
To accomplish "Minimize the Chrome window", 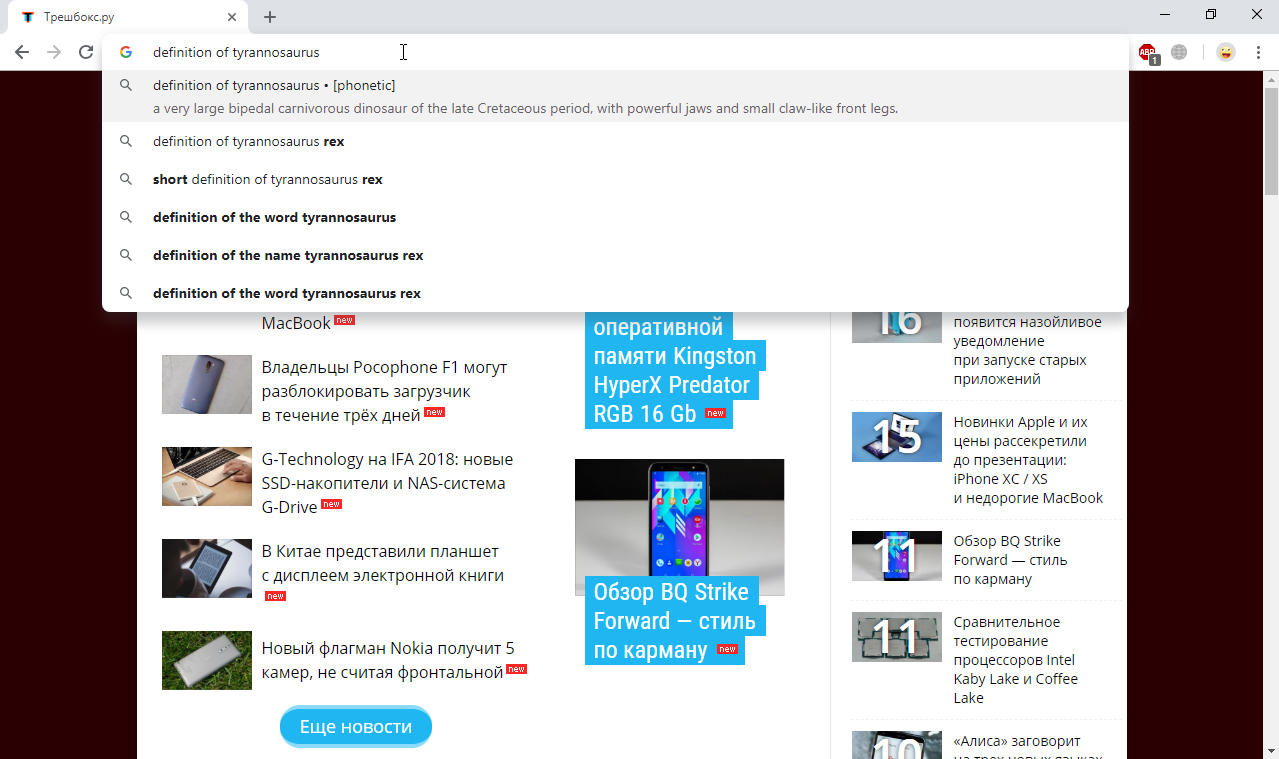I will tap(1166, 14).
